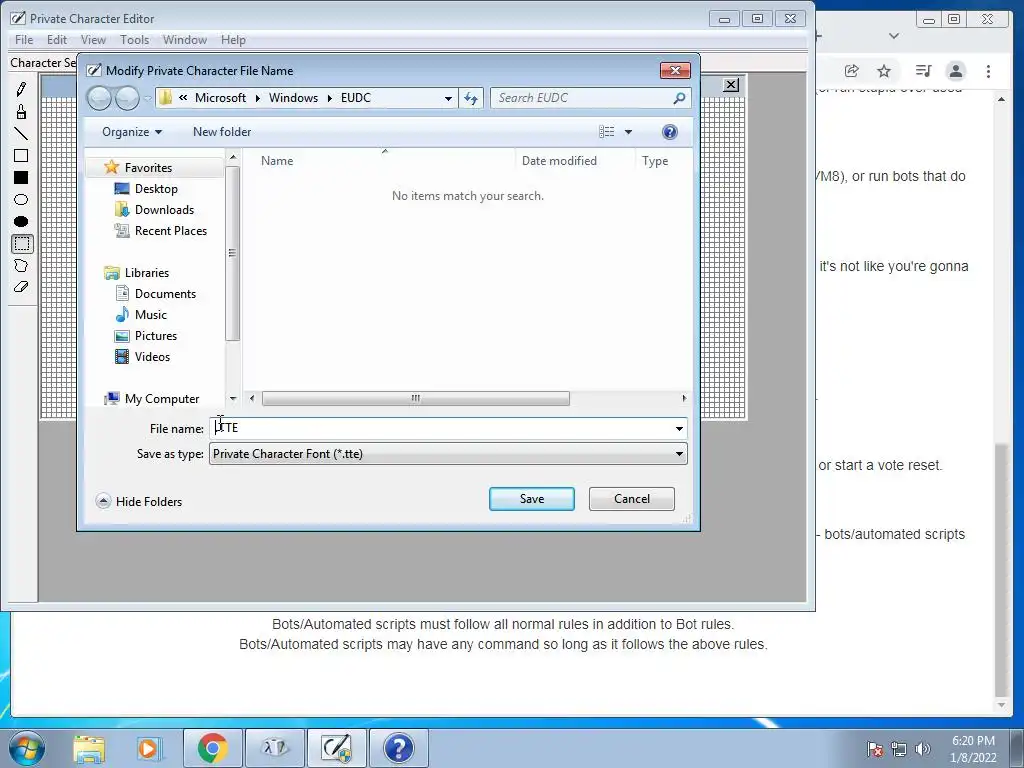1024x768 pixels.
Task: Click the network tray icon
Action: pos(899,749)
